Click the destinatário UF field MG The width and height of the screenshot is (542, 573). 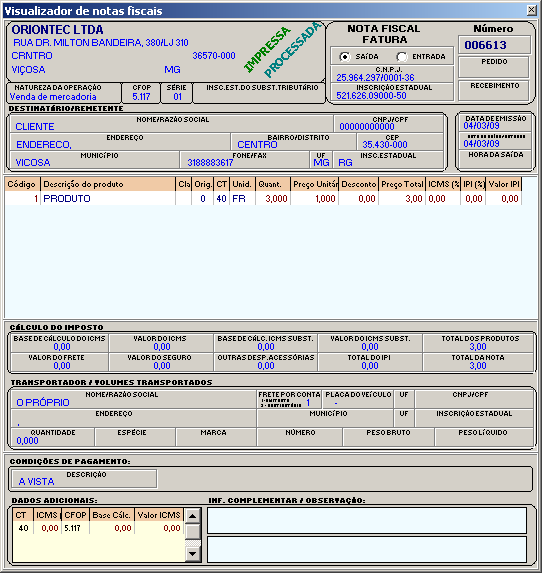click(x=321, y=159)
